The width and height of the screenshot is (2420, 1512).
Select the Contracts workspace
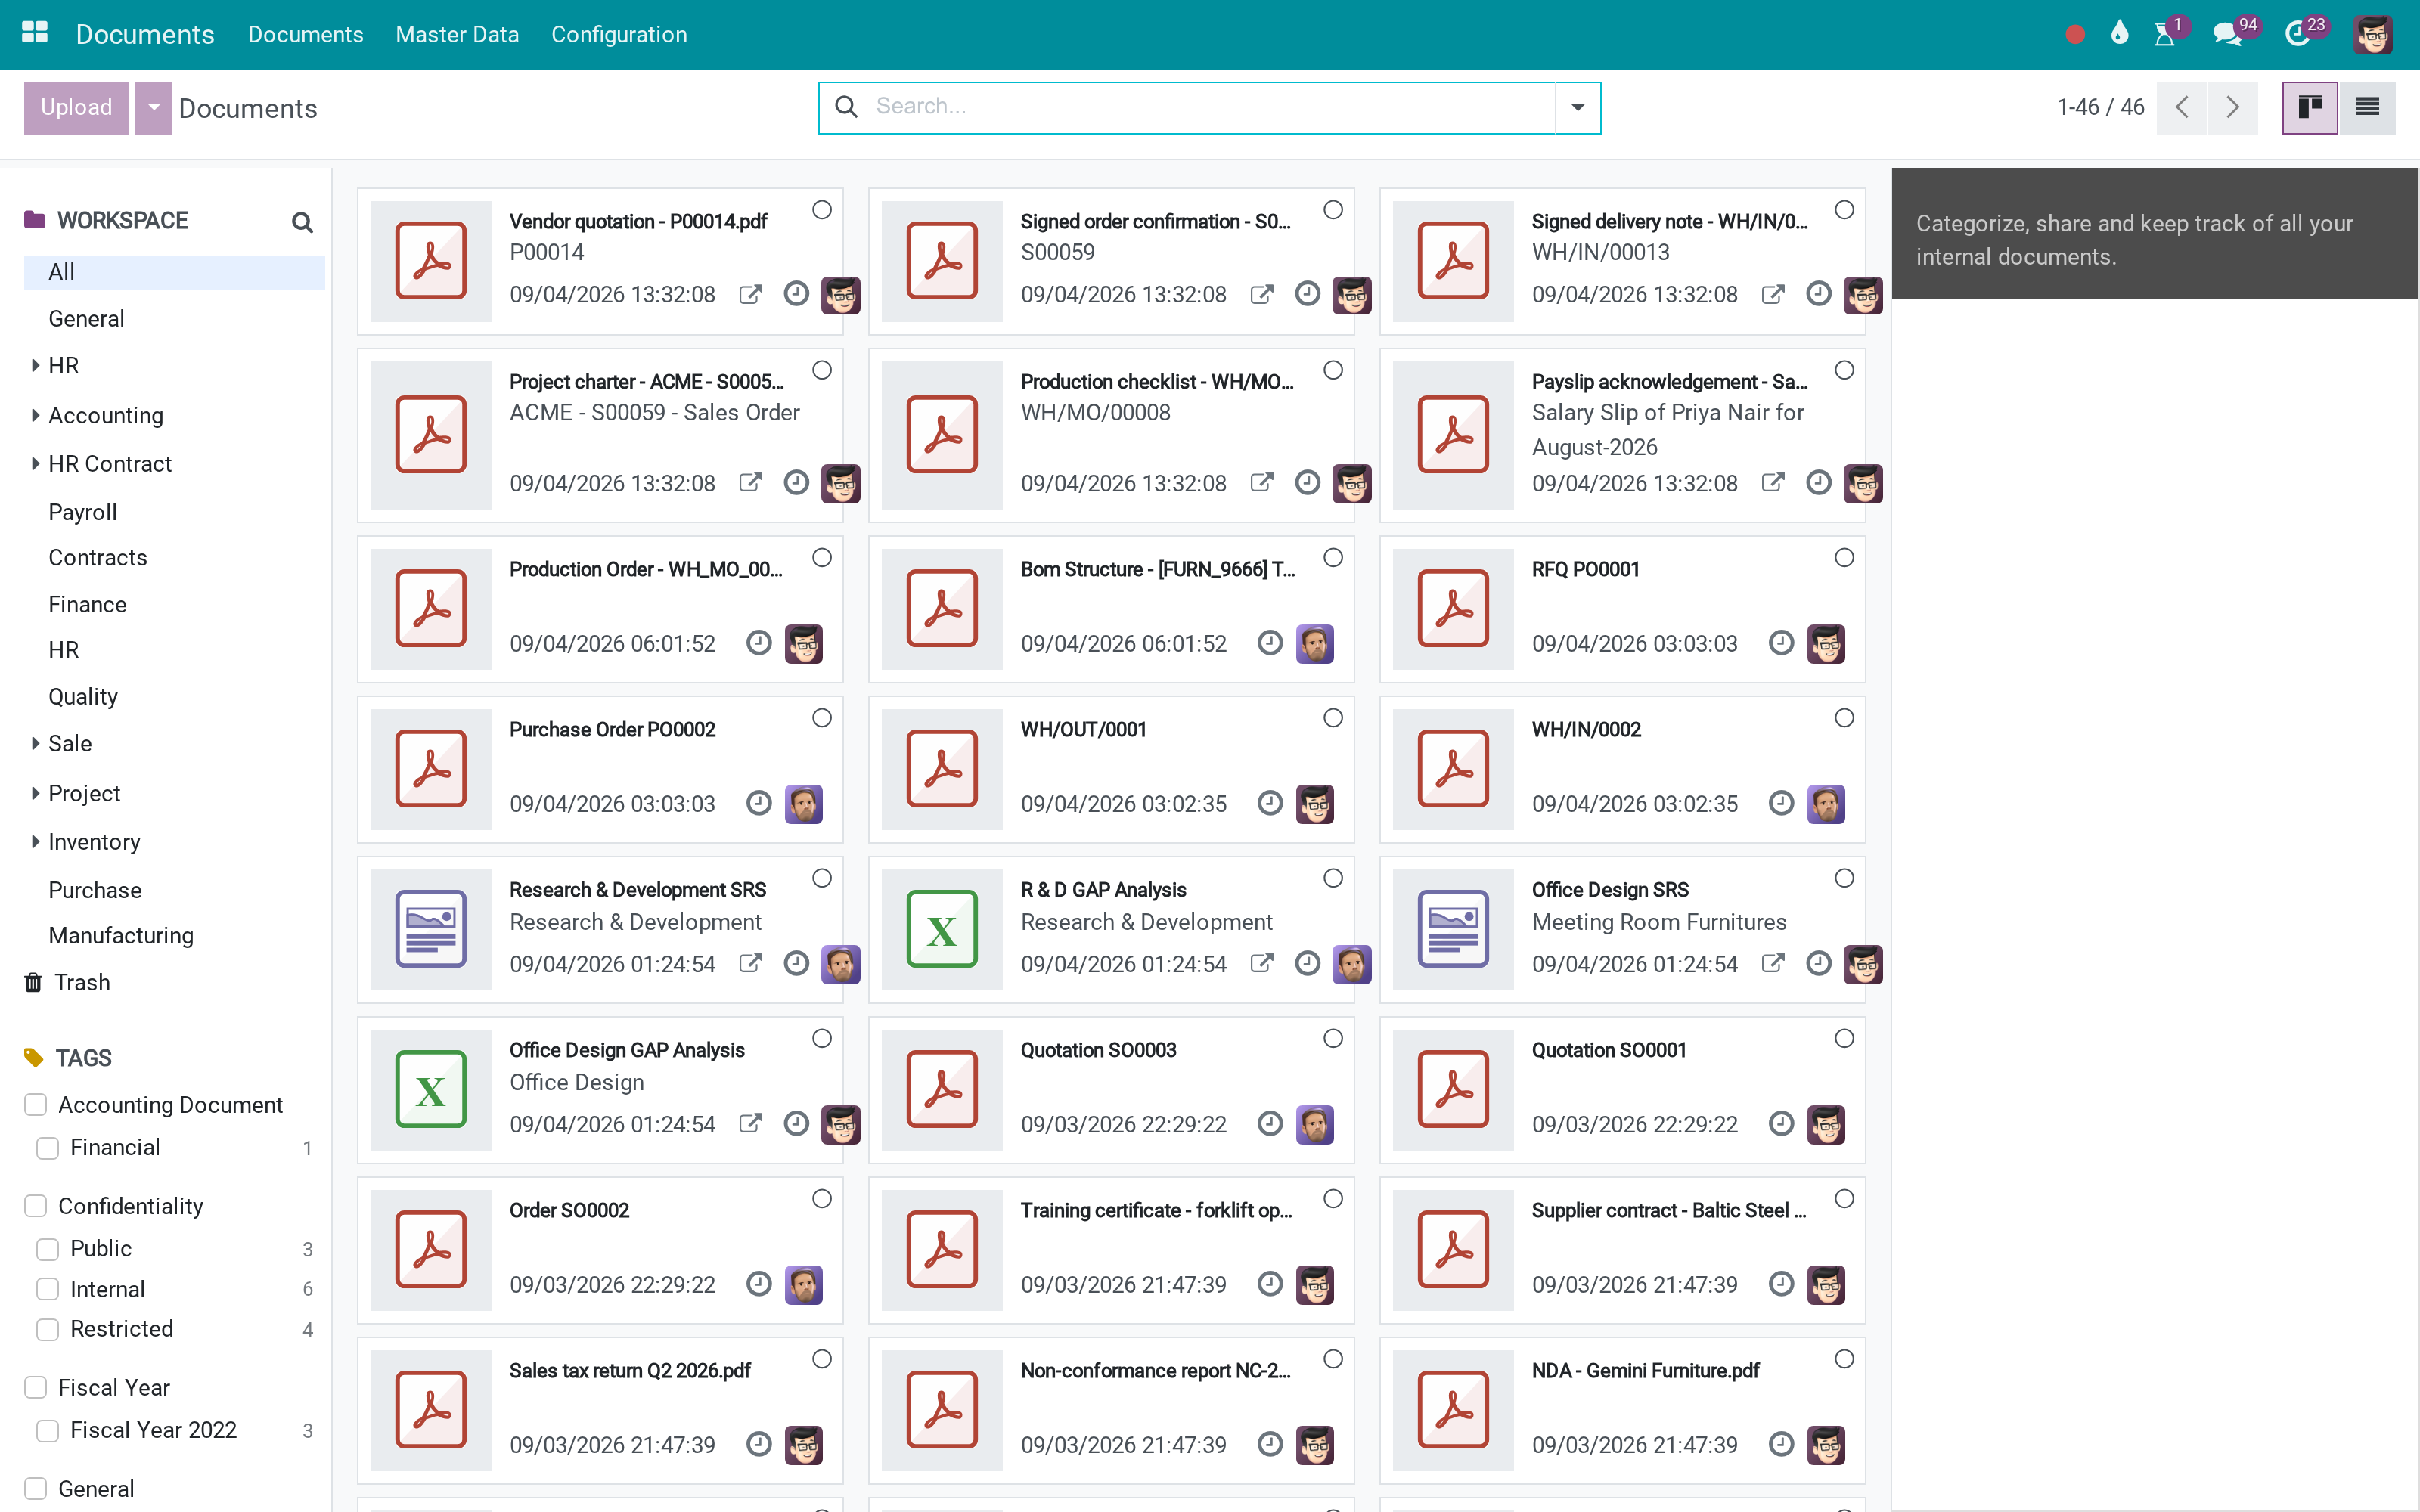coord(98,558)
